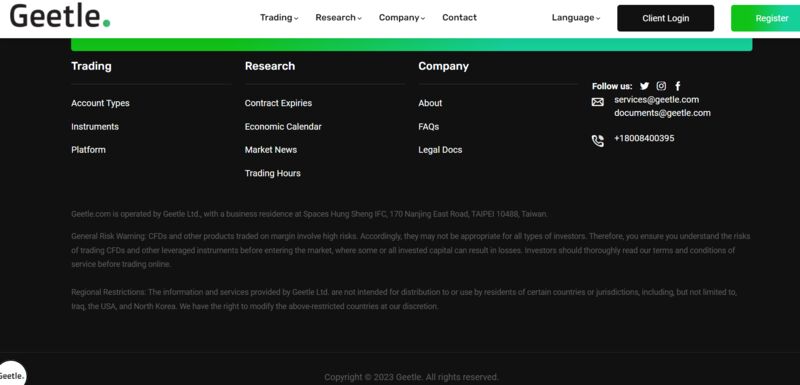The width and height of the screenshot is (800, 385).
Task: Open the Trading Hours link
Action: 272,173
